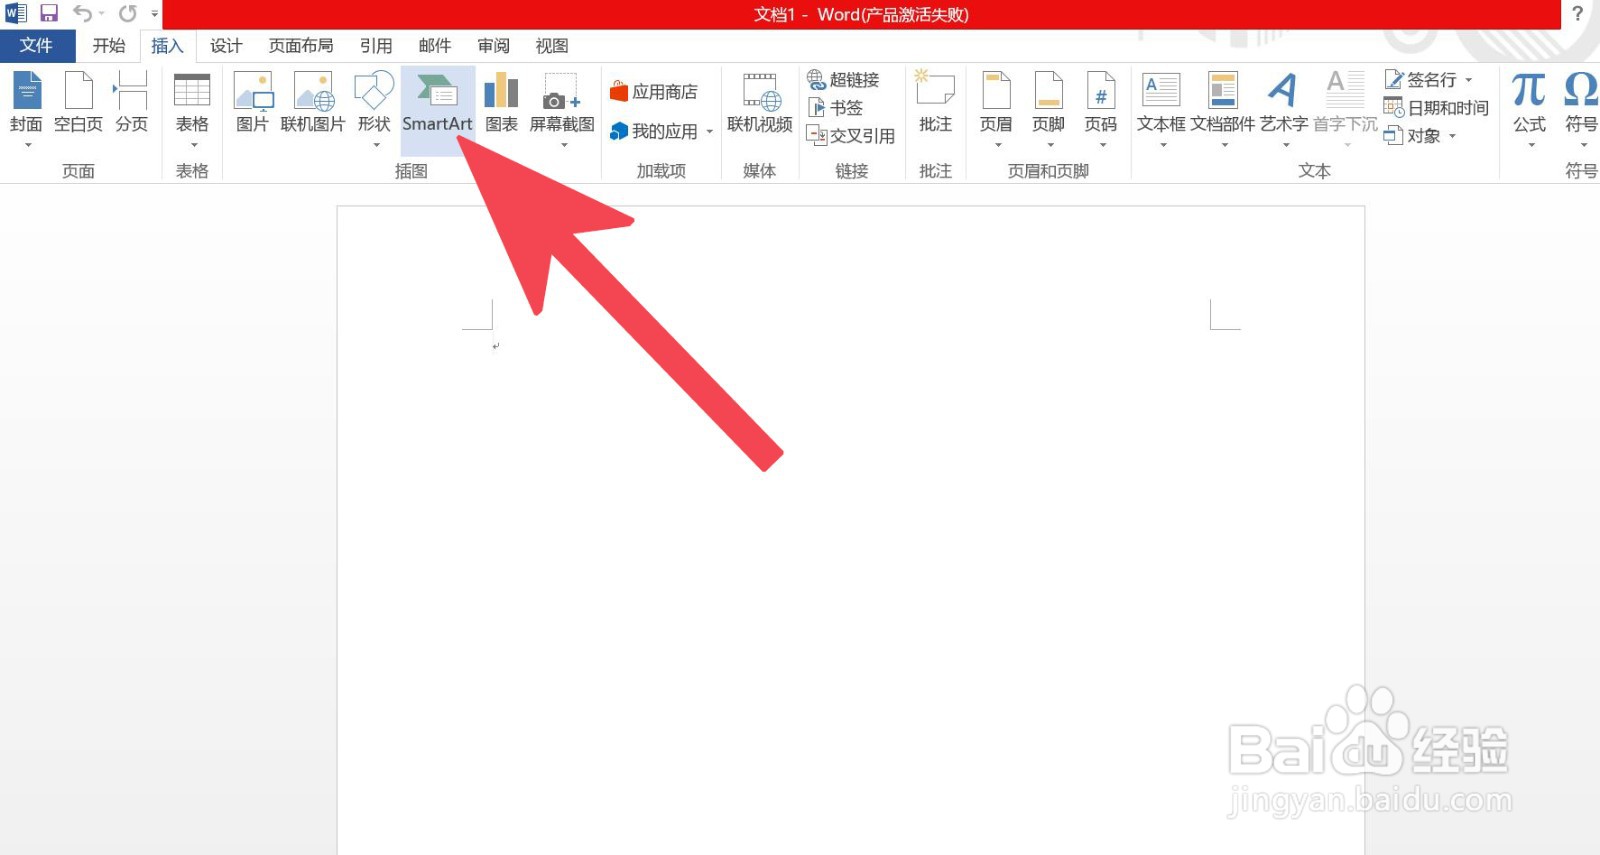Image resolution: width=1600 pixels, height=855 pixels.
Task: Open the App Store (应用商店)
Action: click(654, 92)
